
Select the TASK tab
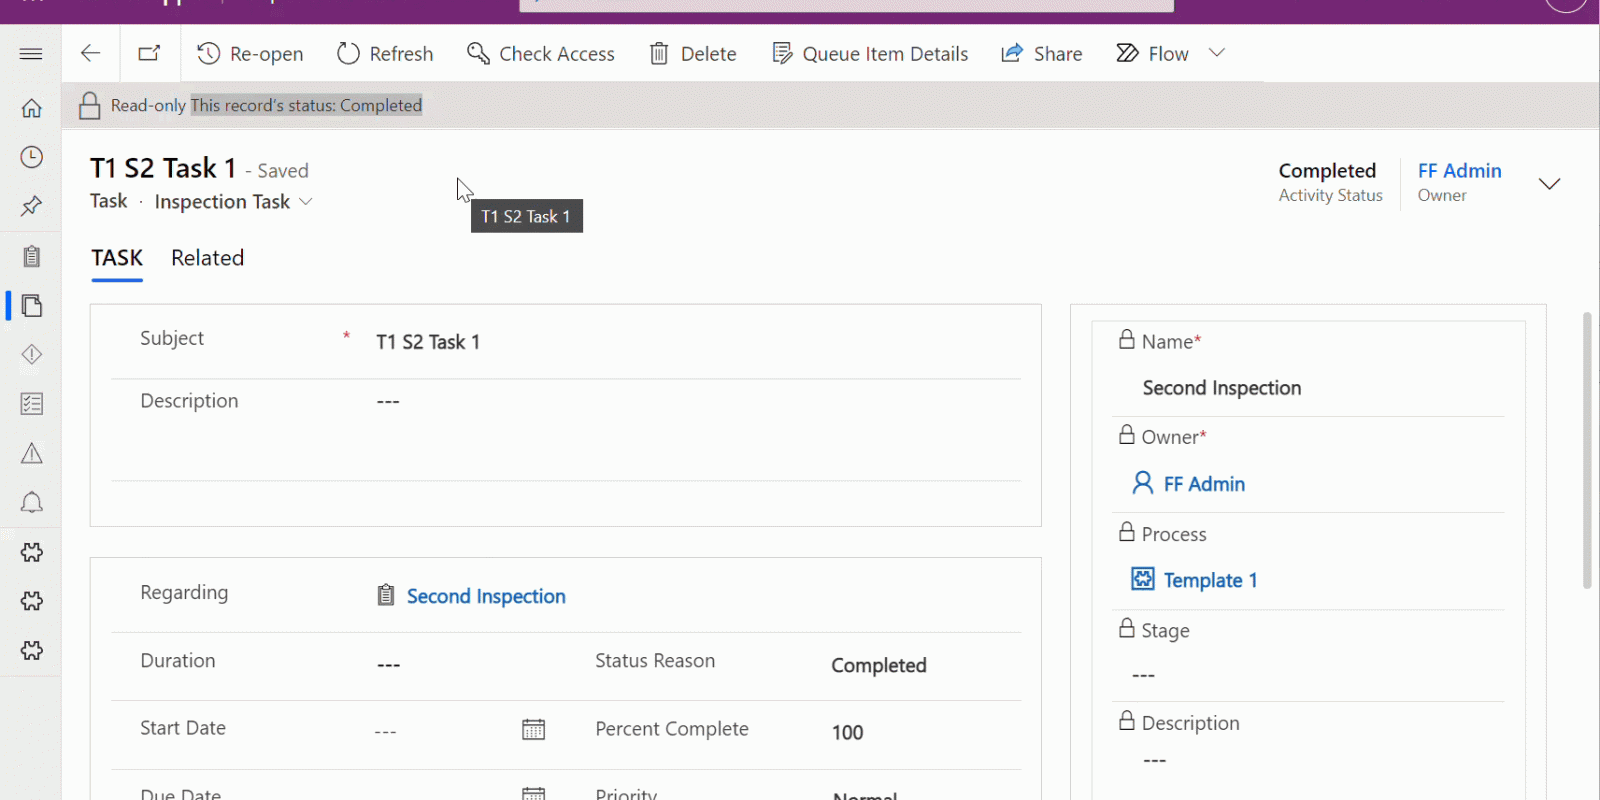tap(117, 258)
